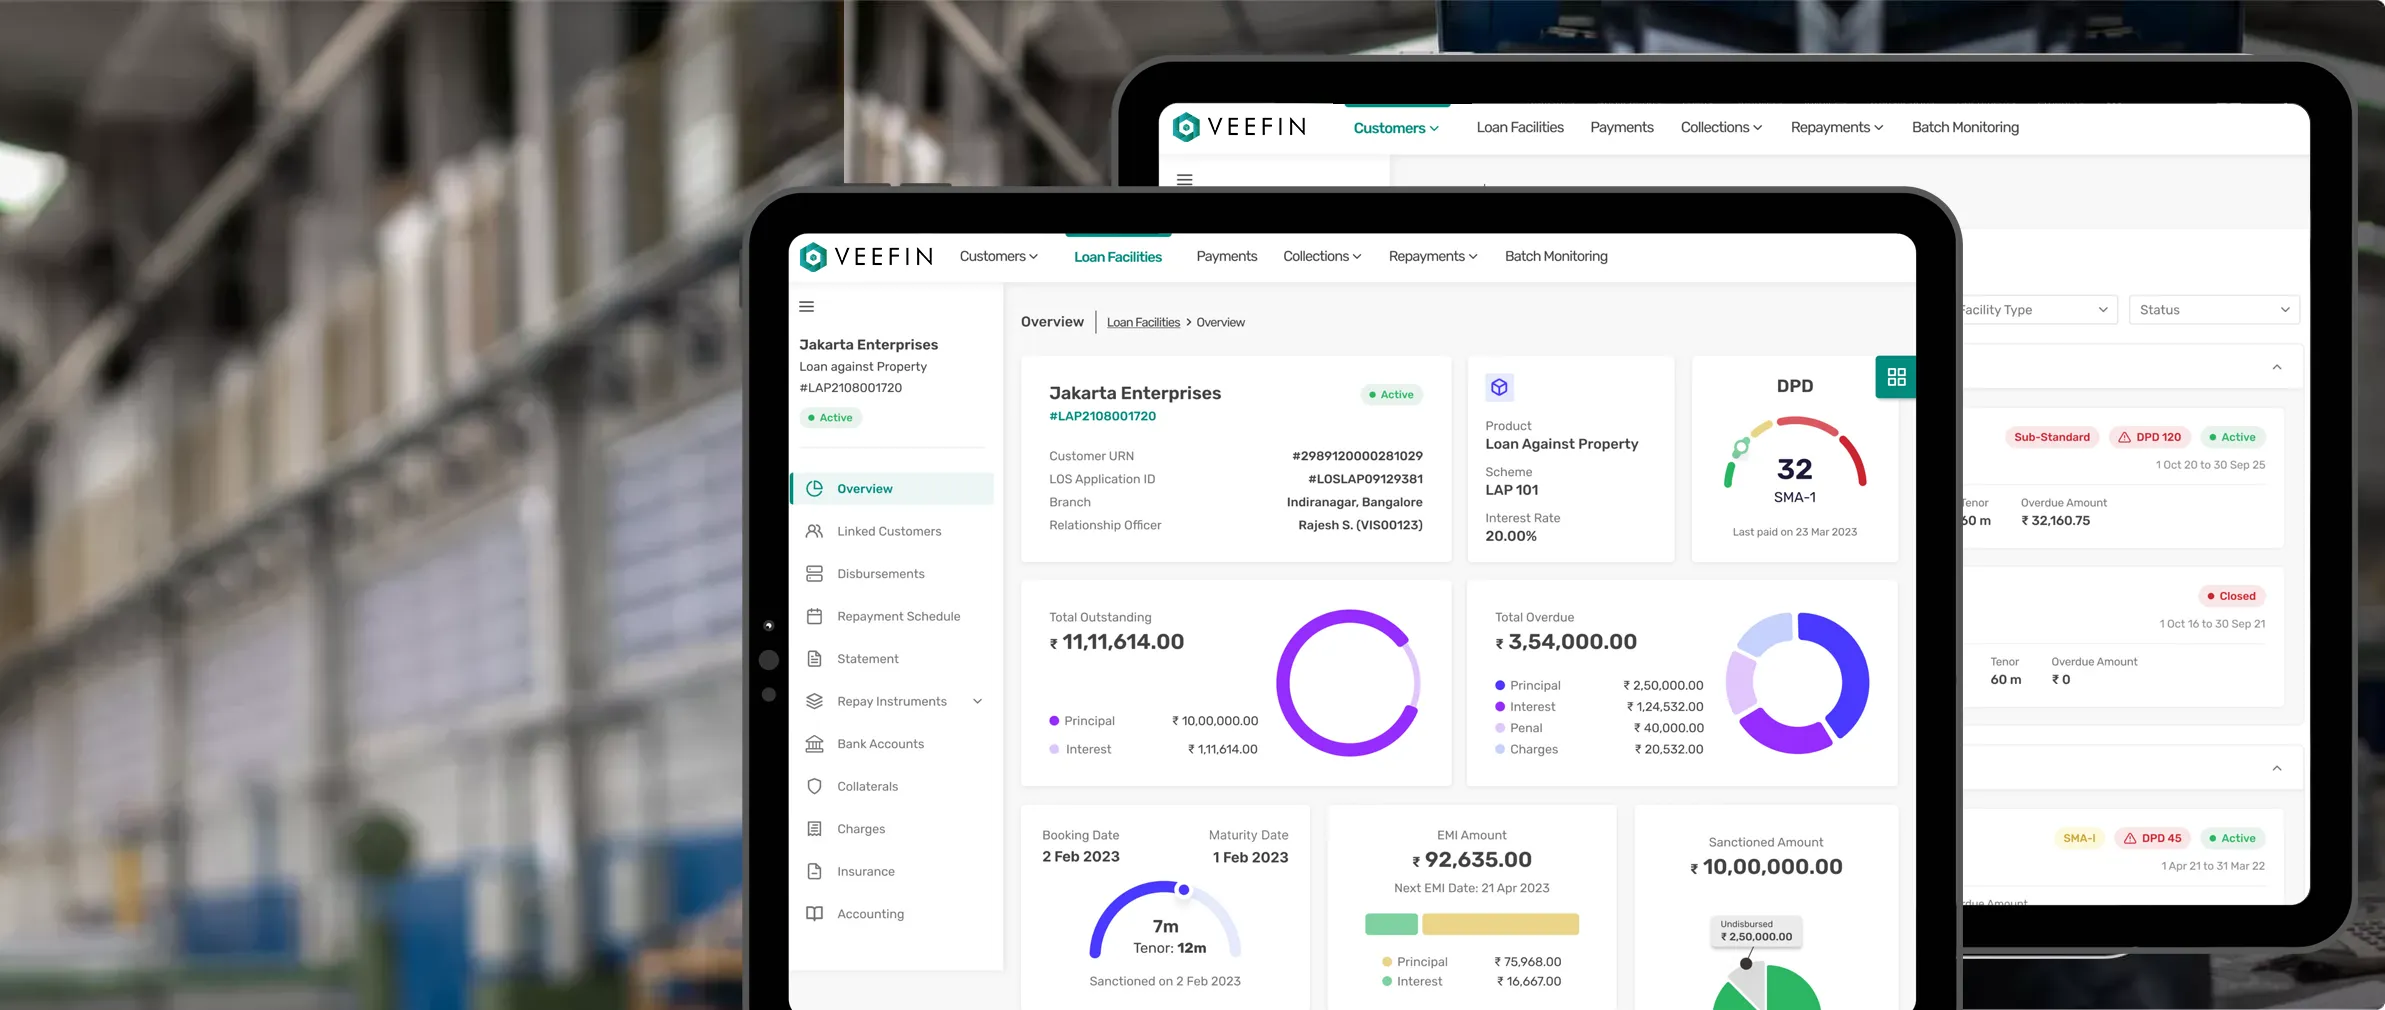
Task: Open the Repayments dropdown in the back tablet
Action: [x=1837, y=128]
